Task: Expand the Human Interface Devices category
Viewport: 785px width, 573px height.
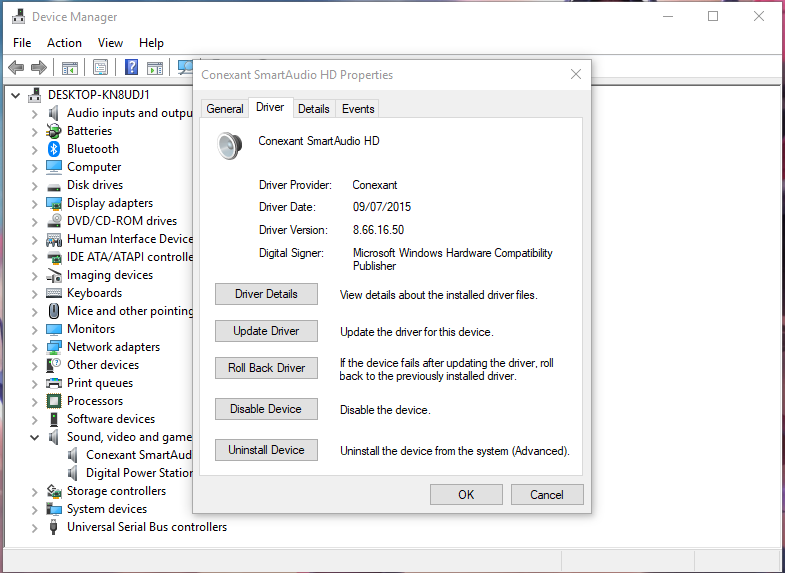Action: point(35,240)
